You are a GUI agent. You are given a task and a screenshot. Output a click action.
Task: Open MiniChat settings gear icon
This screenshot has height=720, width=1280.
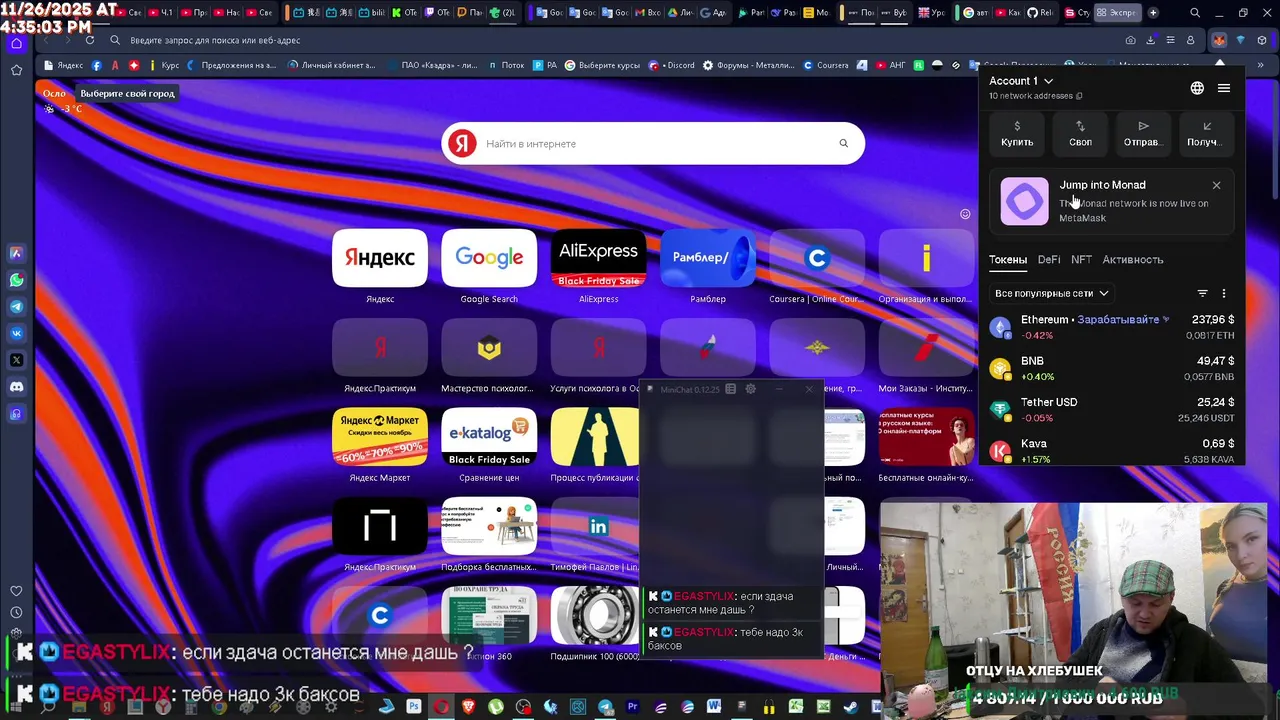pos(751,389)
